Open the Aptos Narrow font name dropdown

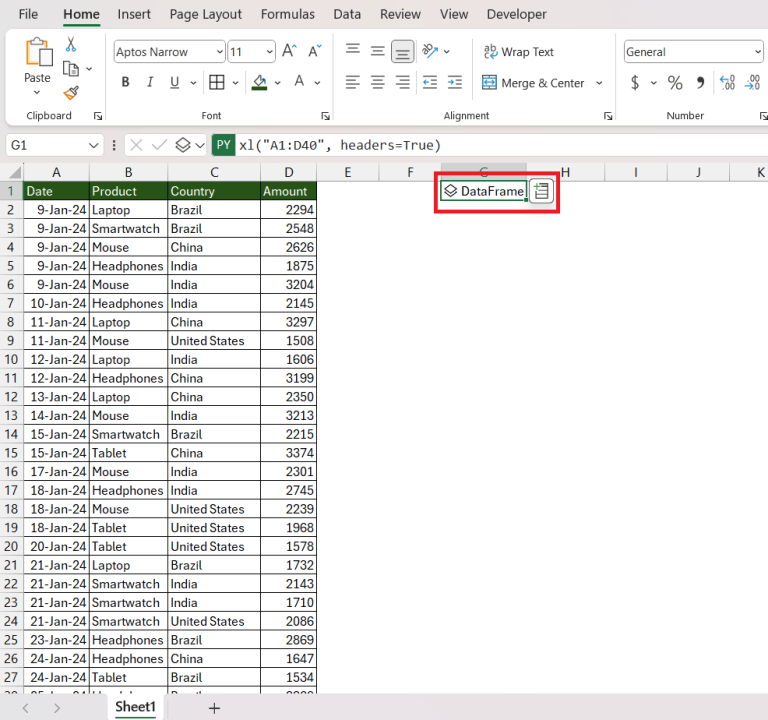(x=219, y=52)
